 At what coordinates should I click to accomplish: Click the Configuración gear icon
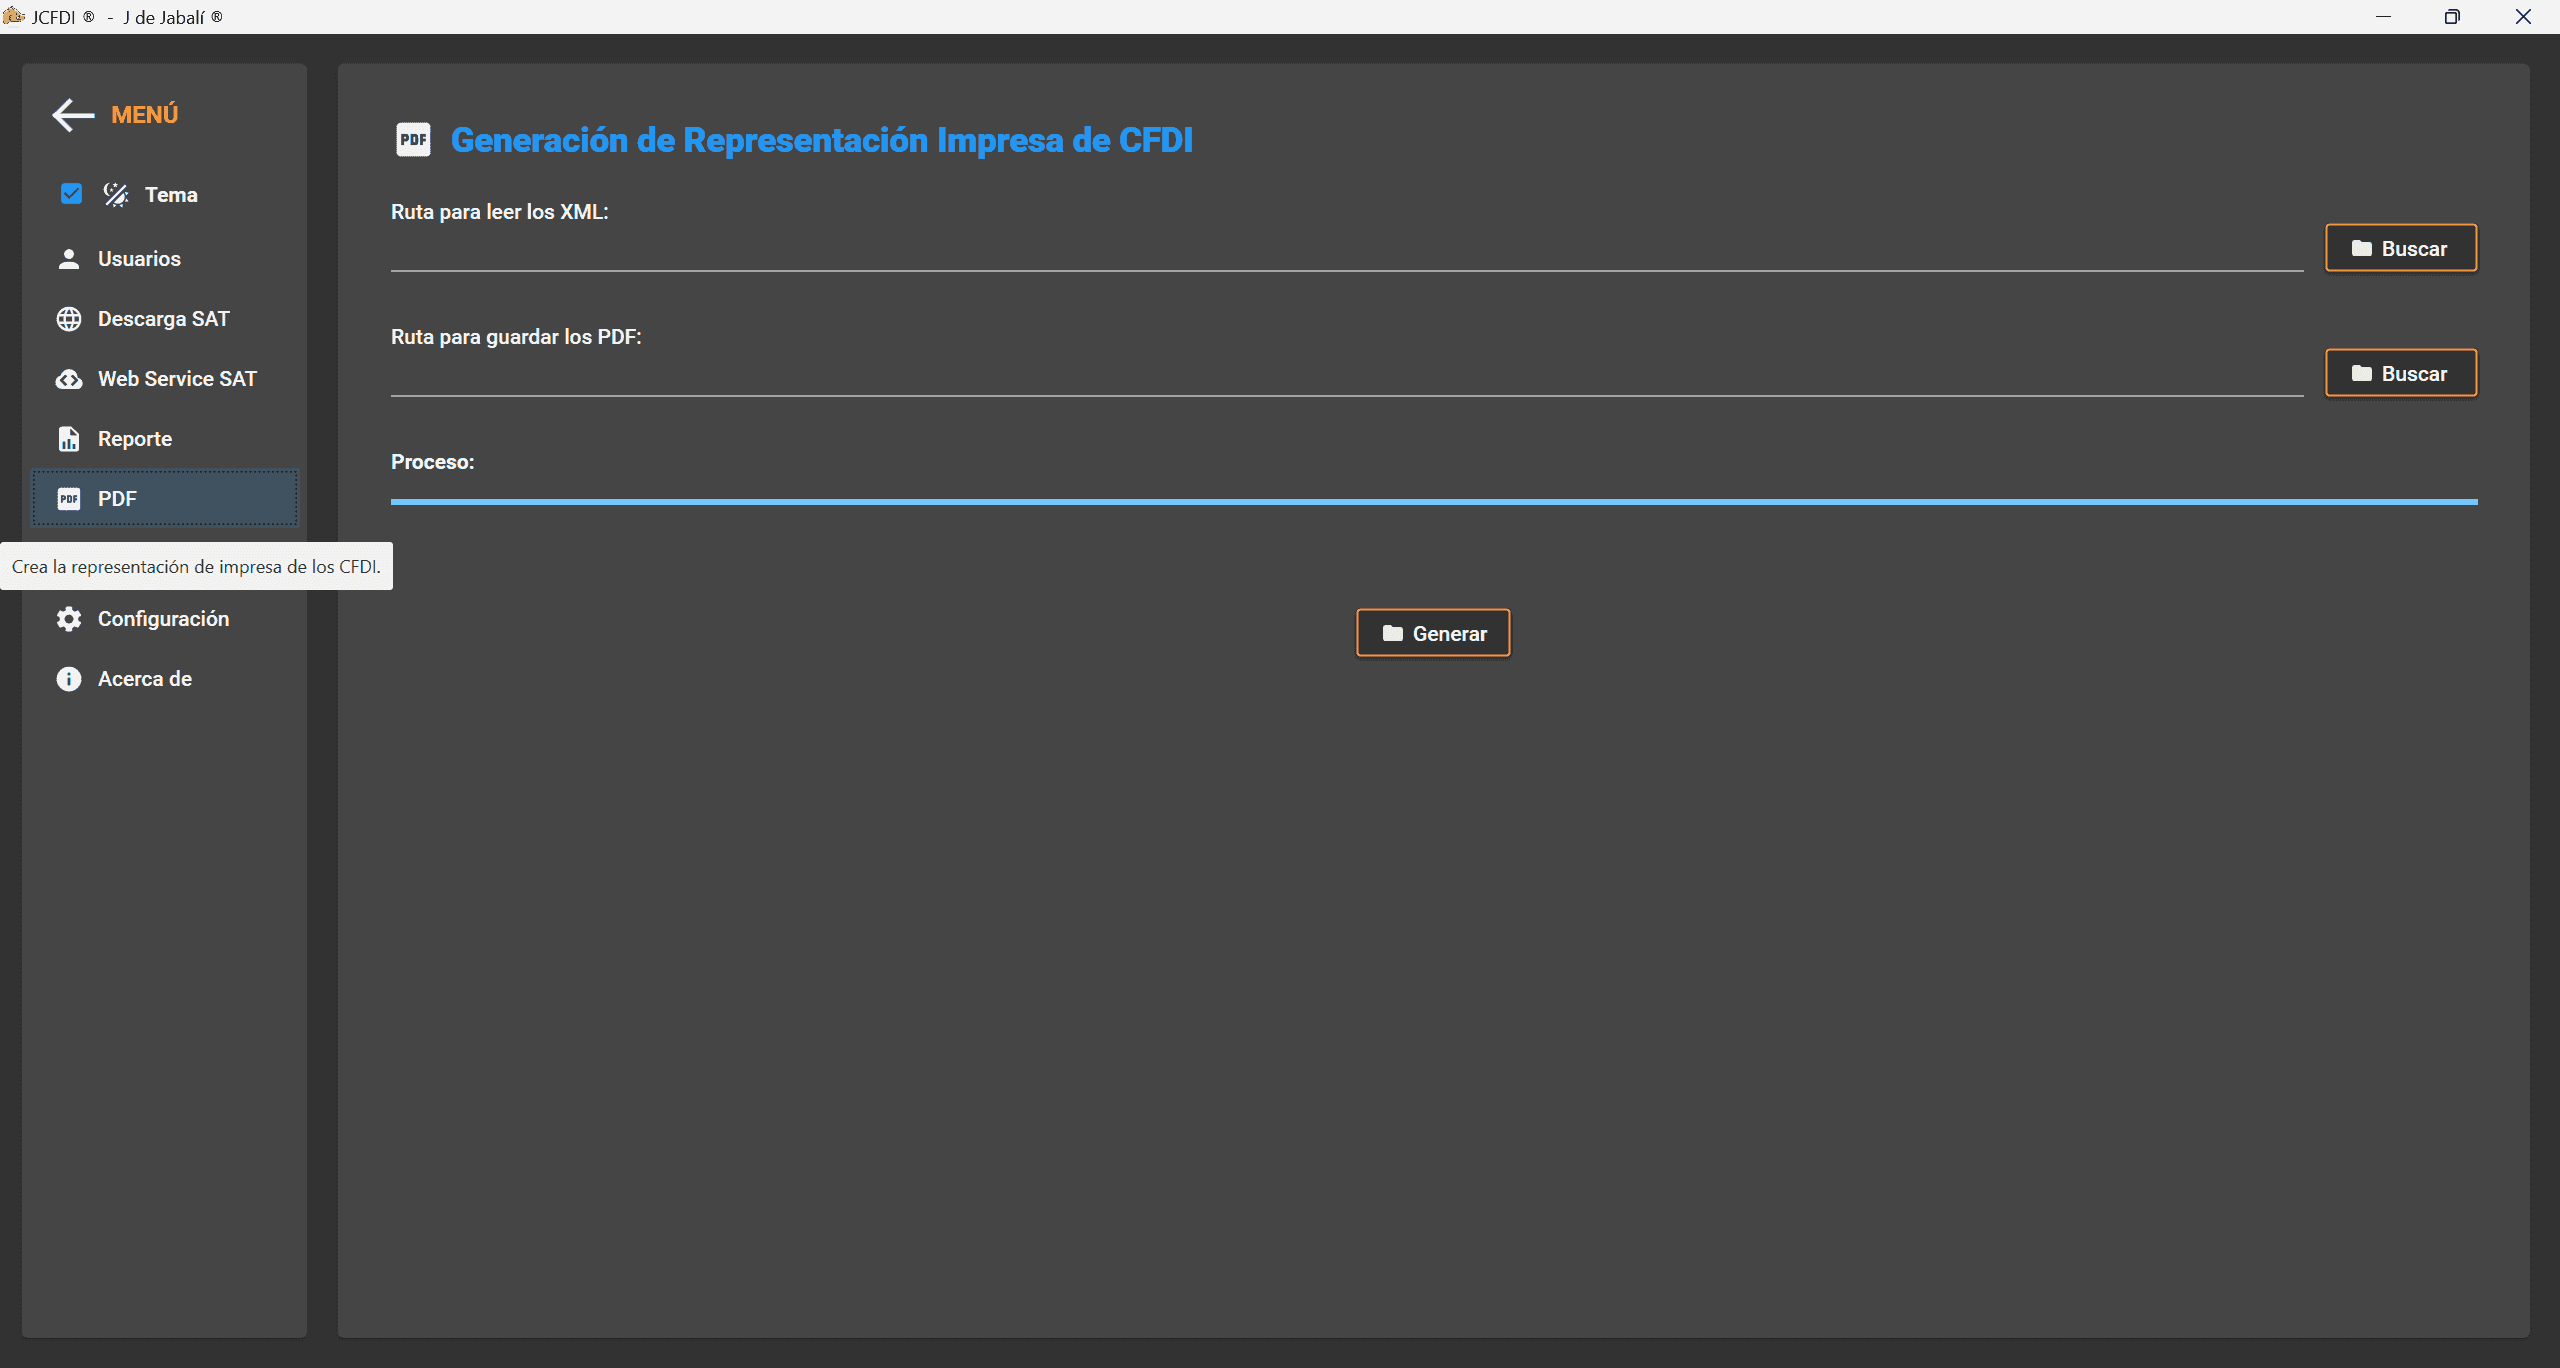pyautogui.click(x=68, y=618)
